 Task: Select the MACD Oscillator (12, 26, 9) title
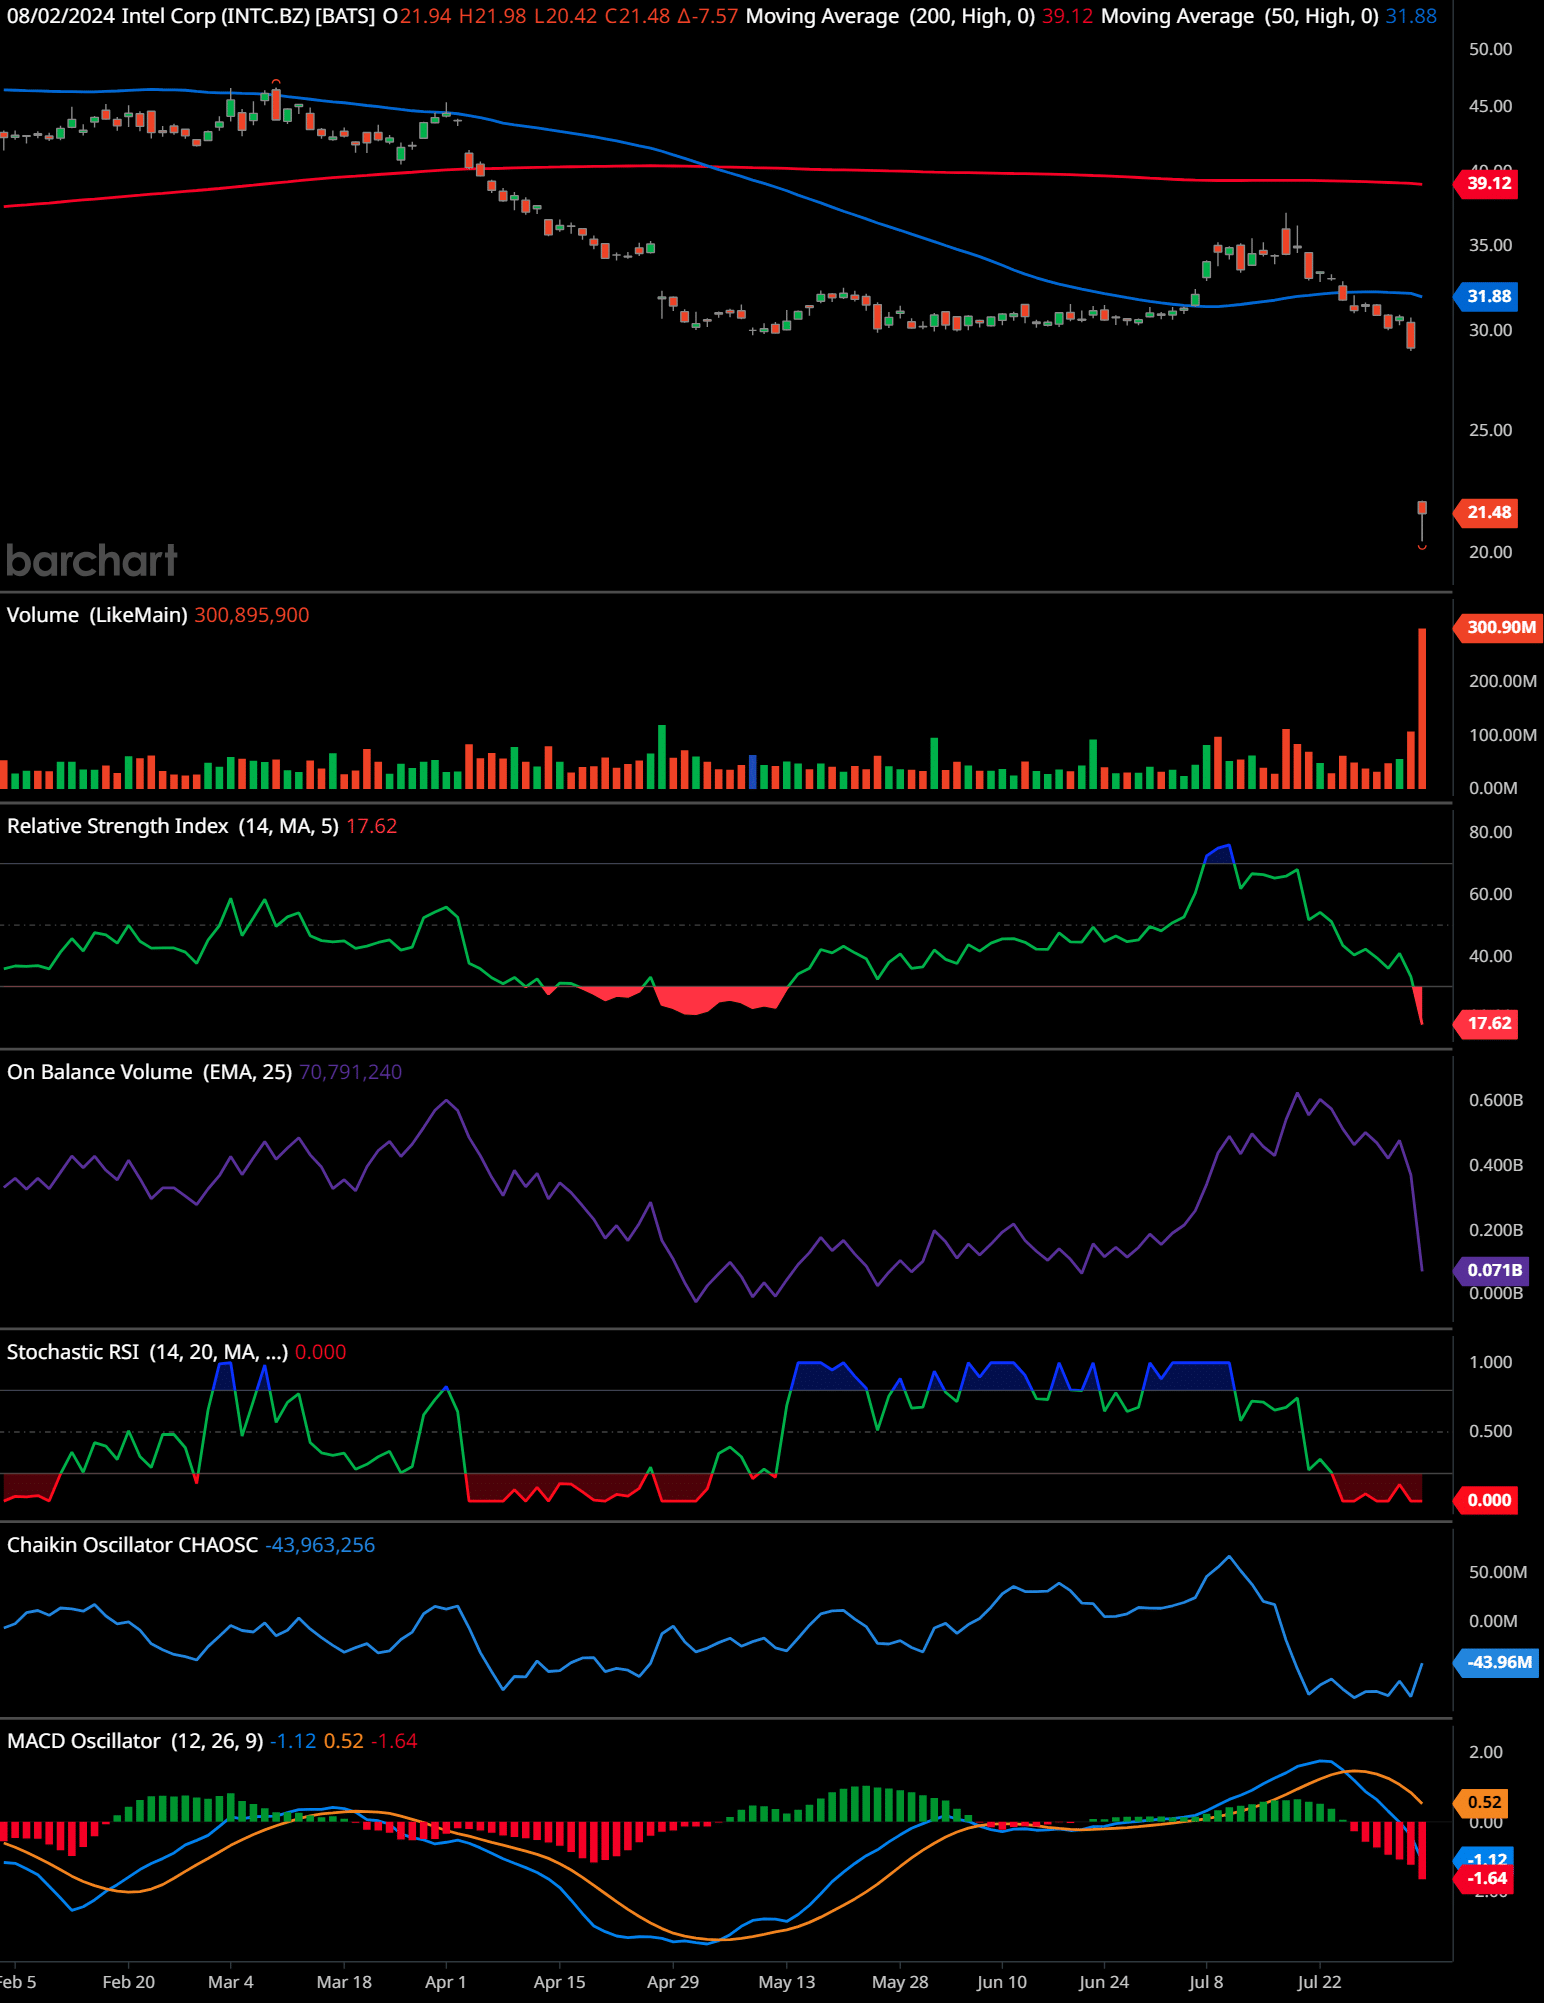click(x=135, y=1741)
